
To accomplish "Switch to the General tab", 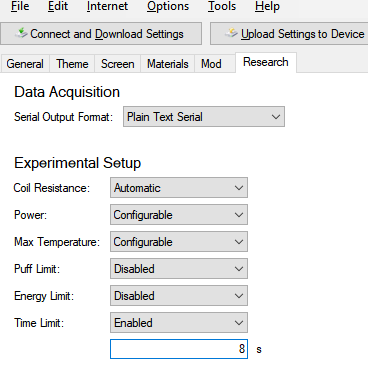I will click(25, 64).
